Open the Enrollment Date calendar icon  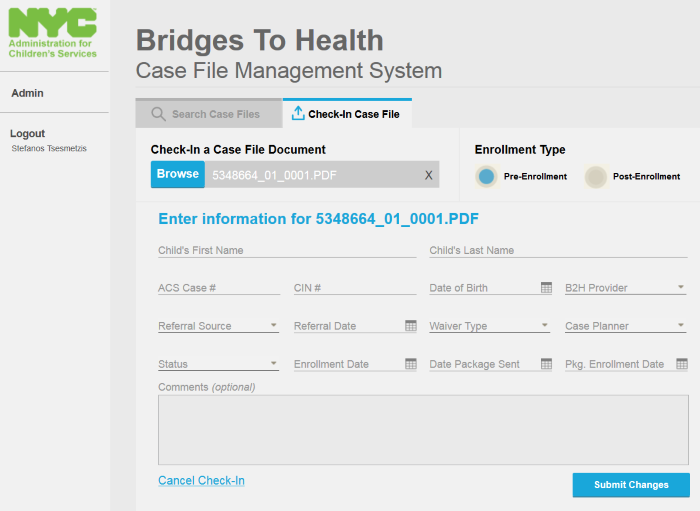point(411,364)
